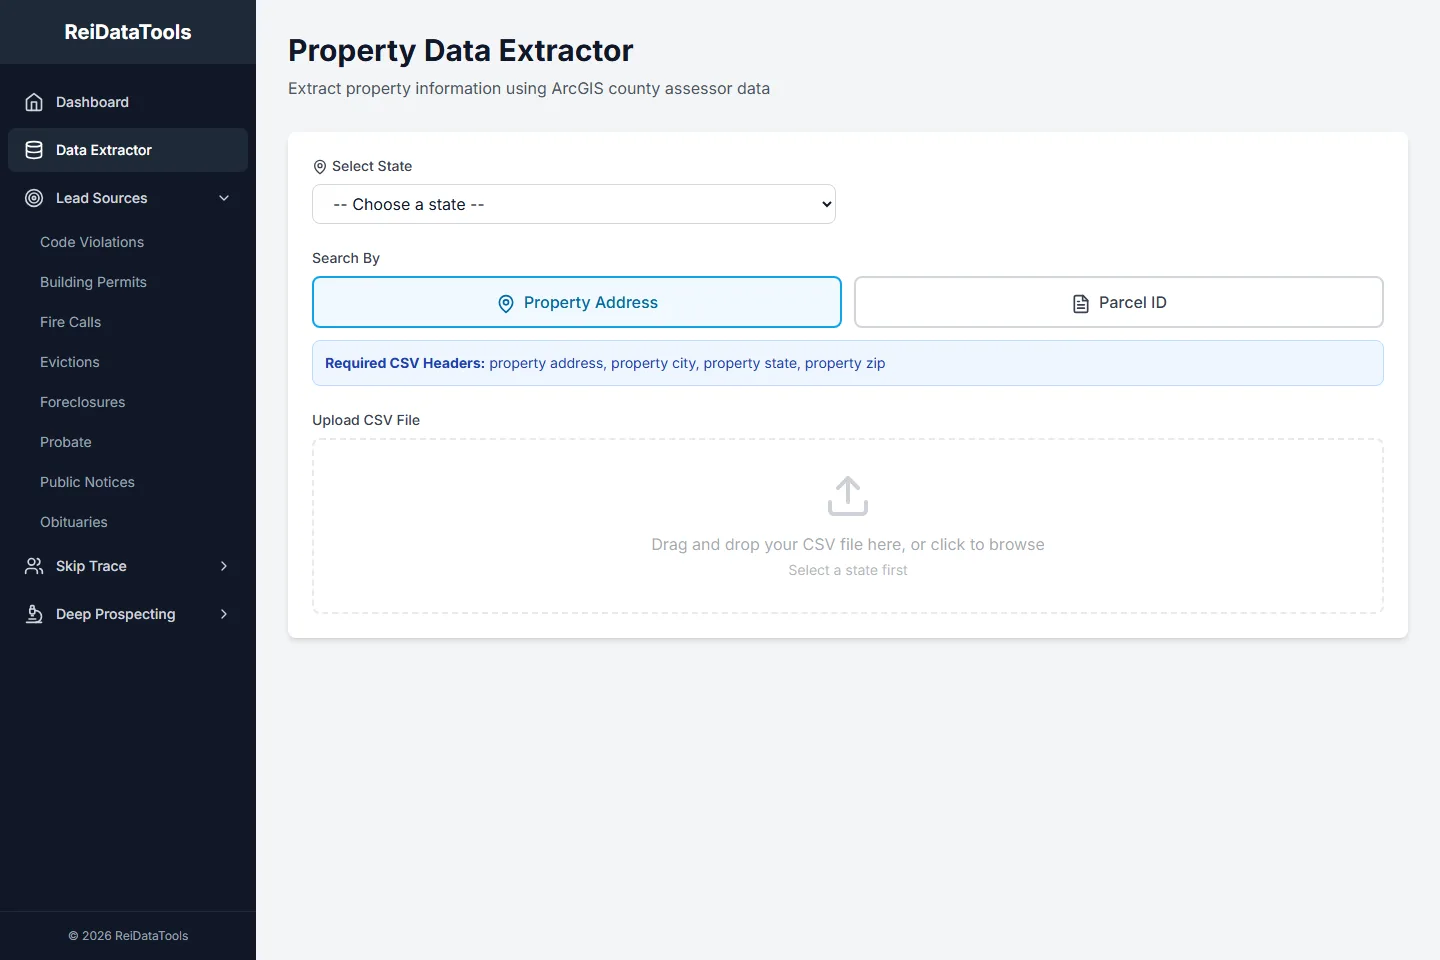Screen dimensions: 1440x960
Task: Click the Lead Sources target icon
Action: [x=34, y=198]
